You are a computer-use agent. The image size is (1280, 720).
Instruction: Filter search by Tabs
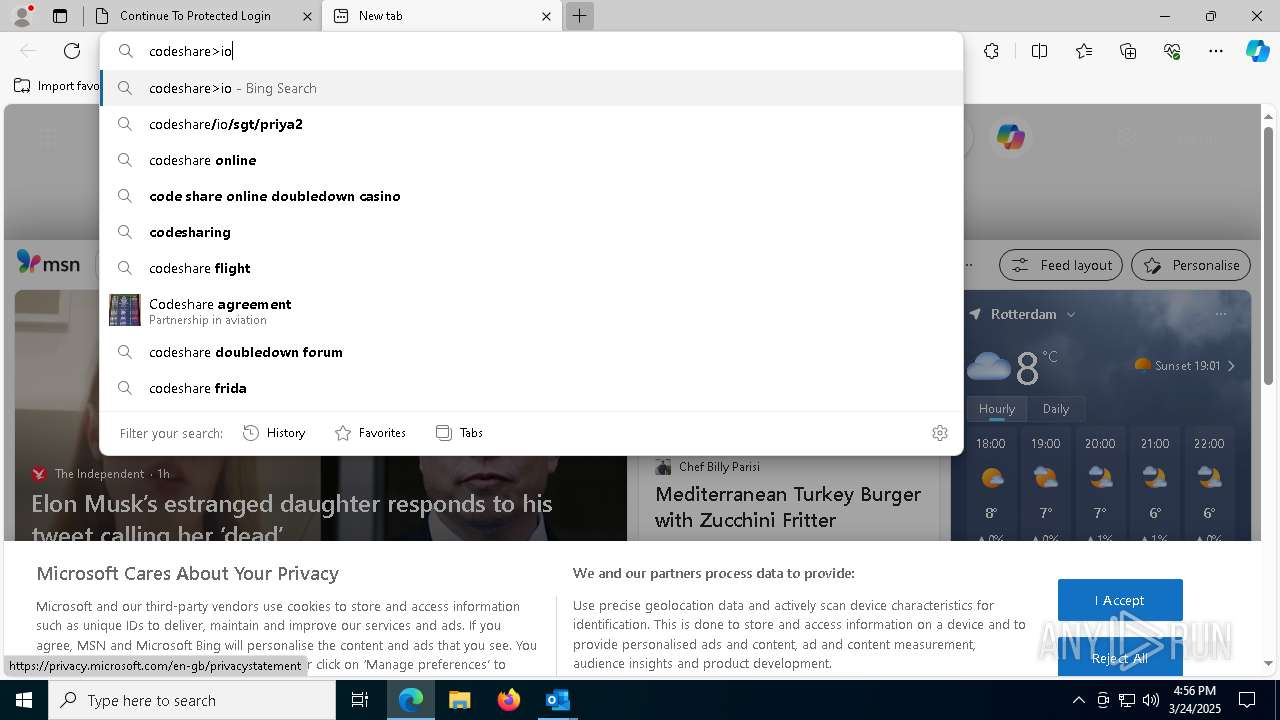tap(459, 433)
